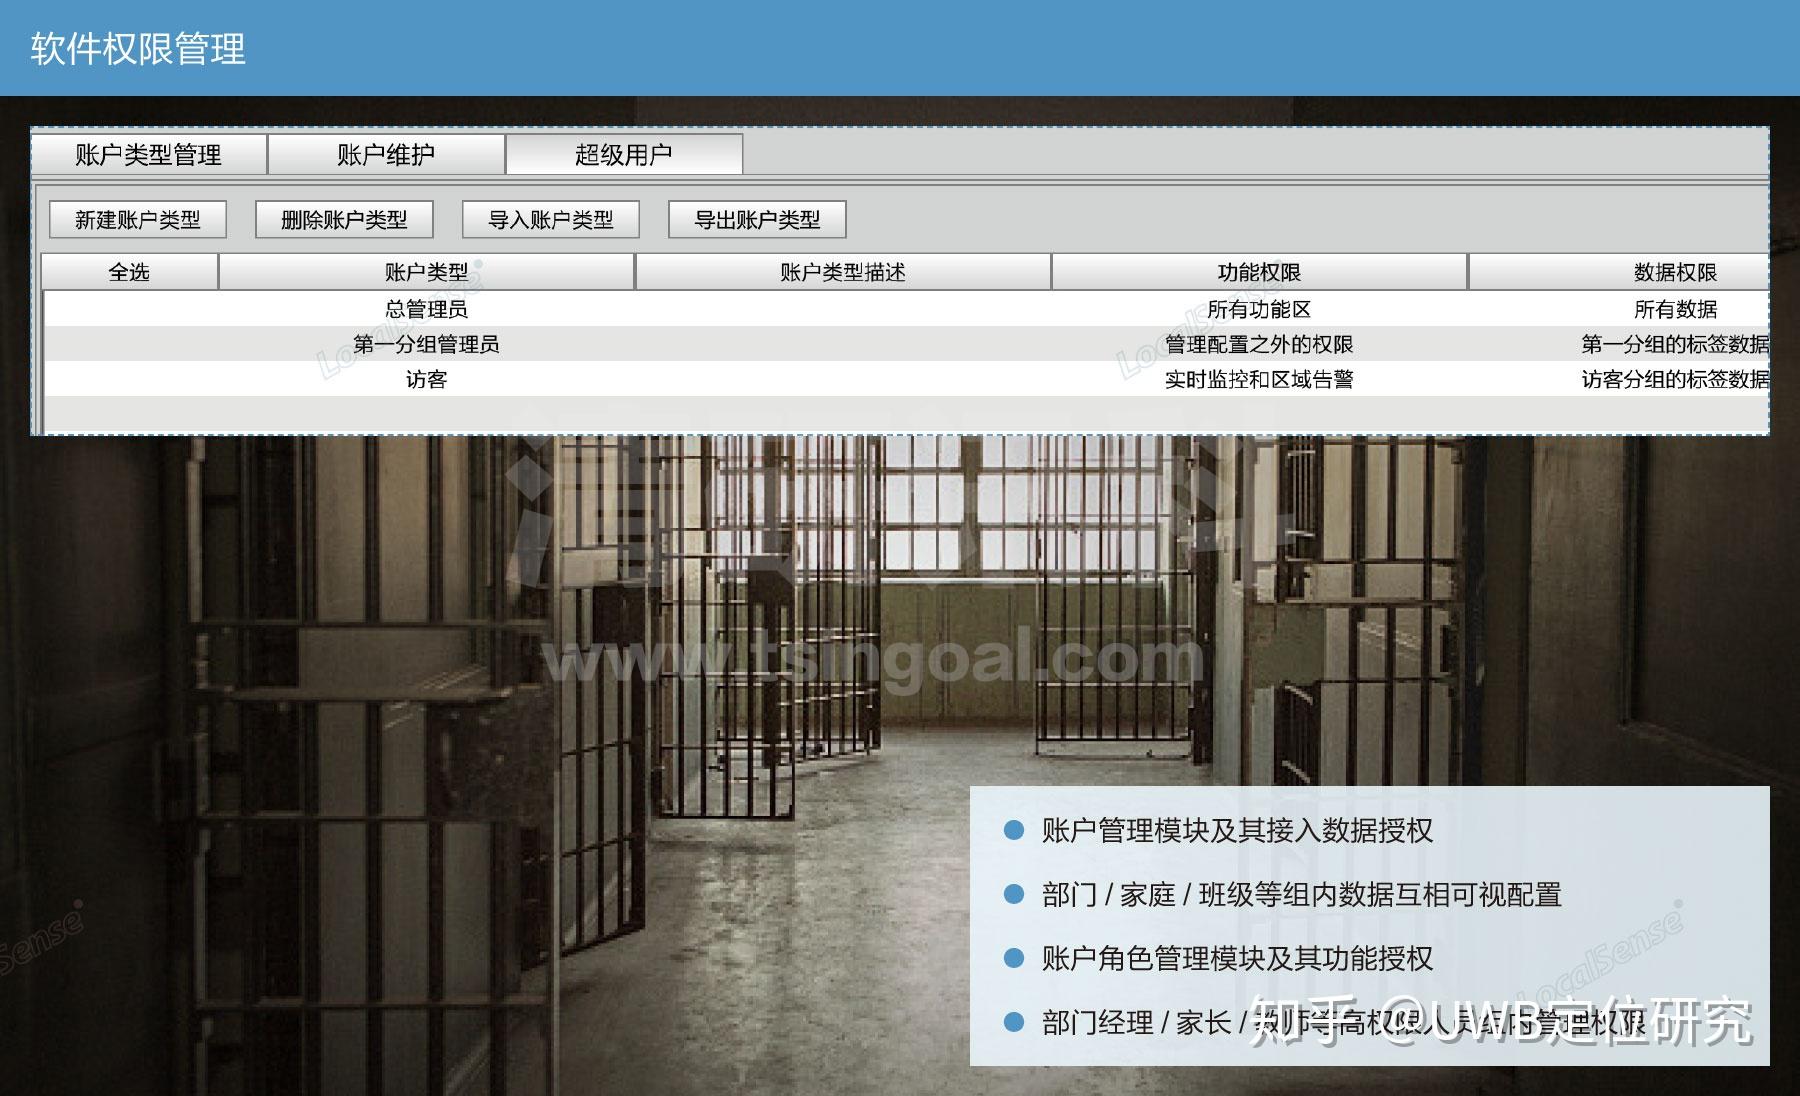Click the 删除账户类型 button
The image size is (1800, 1096).
tap(344, 220)
